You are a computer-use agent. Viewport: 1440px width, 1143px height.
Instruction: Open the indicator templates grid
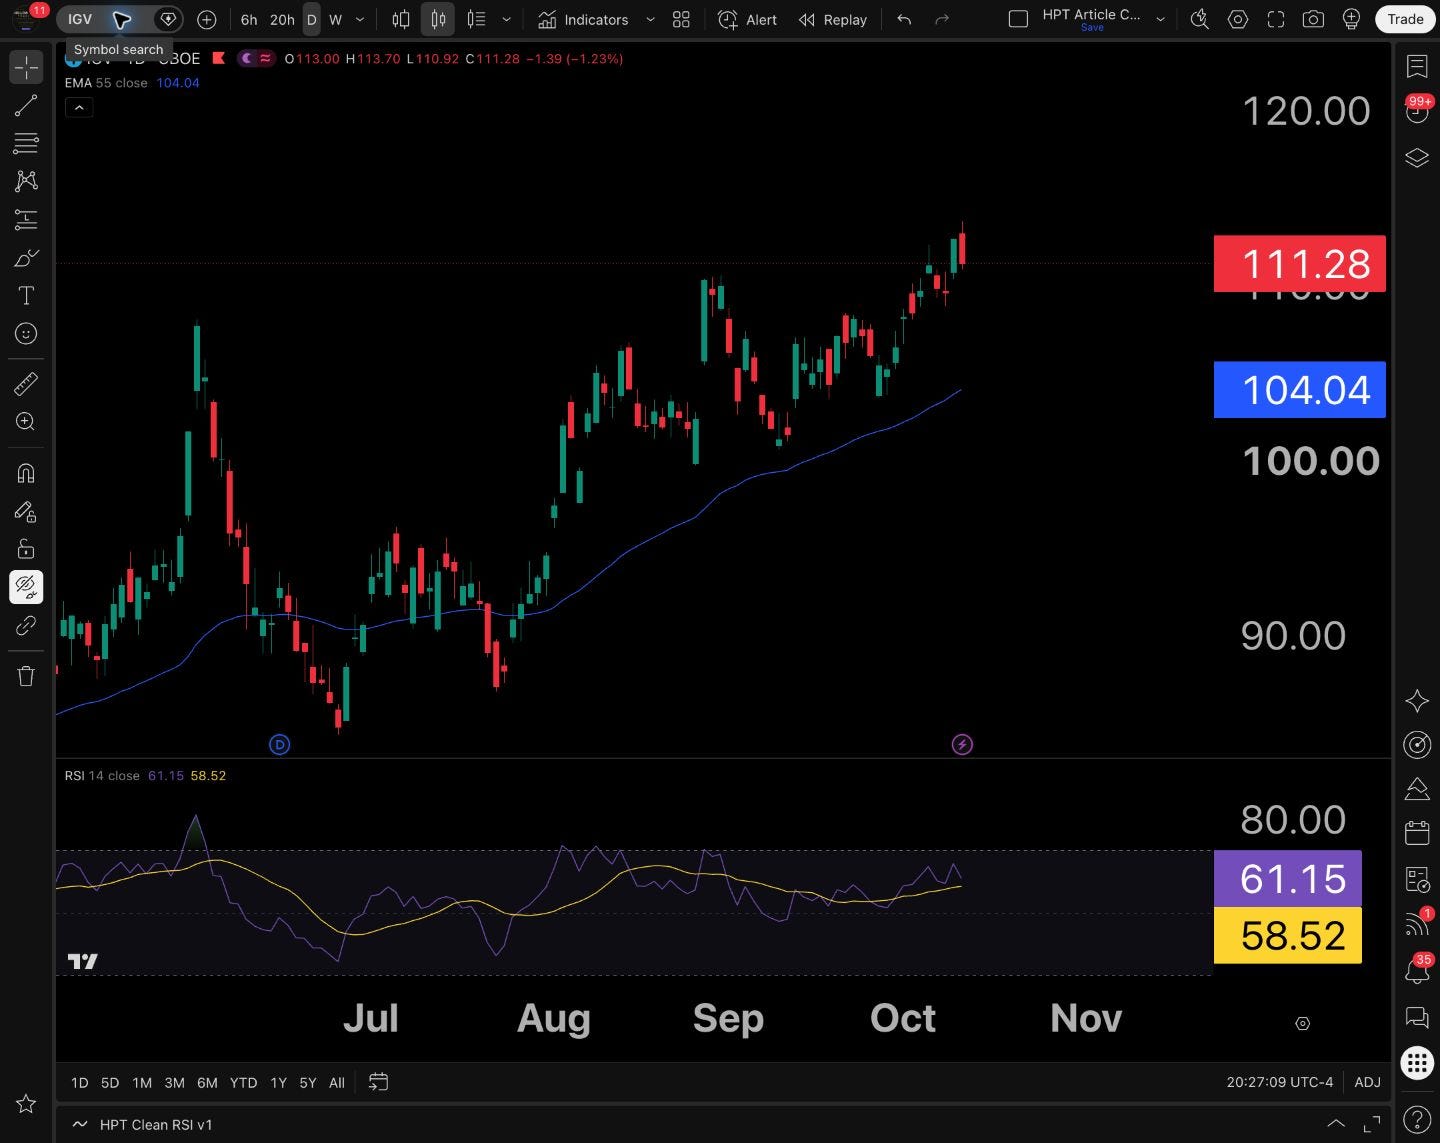pyautogui.click(x=681, y=19)
